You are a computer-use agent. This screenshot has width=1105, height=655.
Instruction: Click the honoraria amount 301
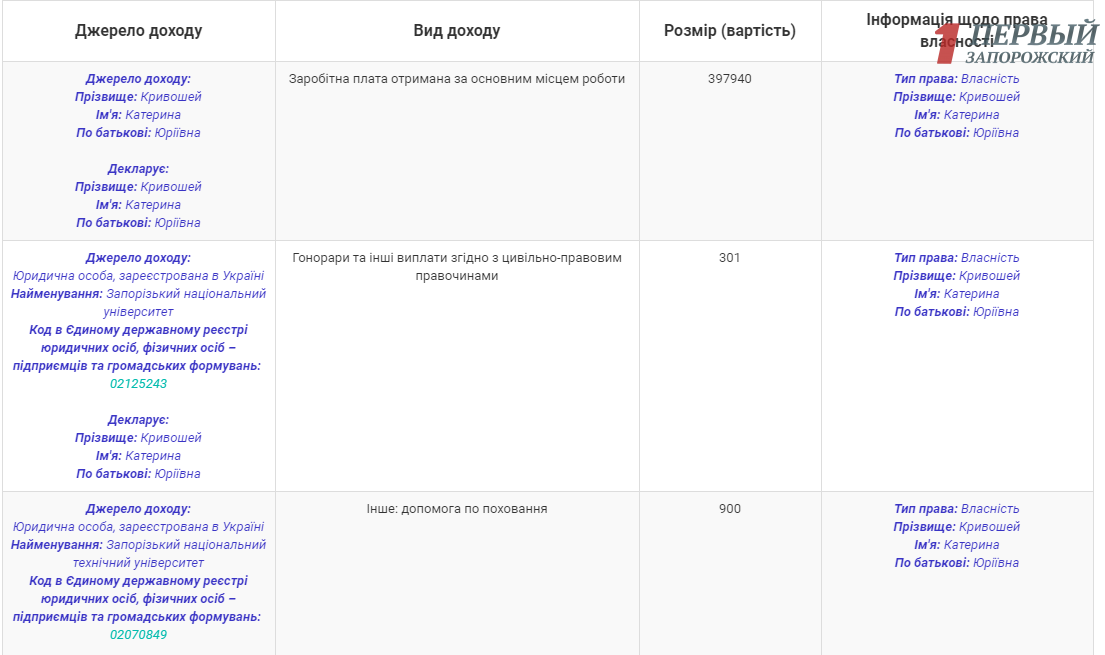pos(730,258)
